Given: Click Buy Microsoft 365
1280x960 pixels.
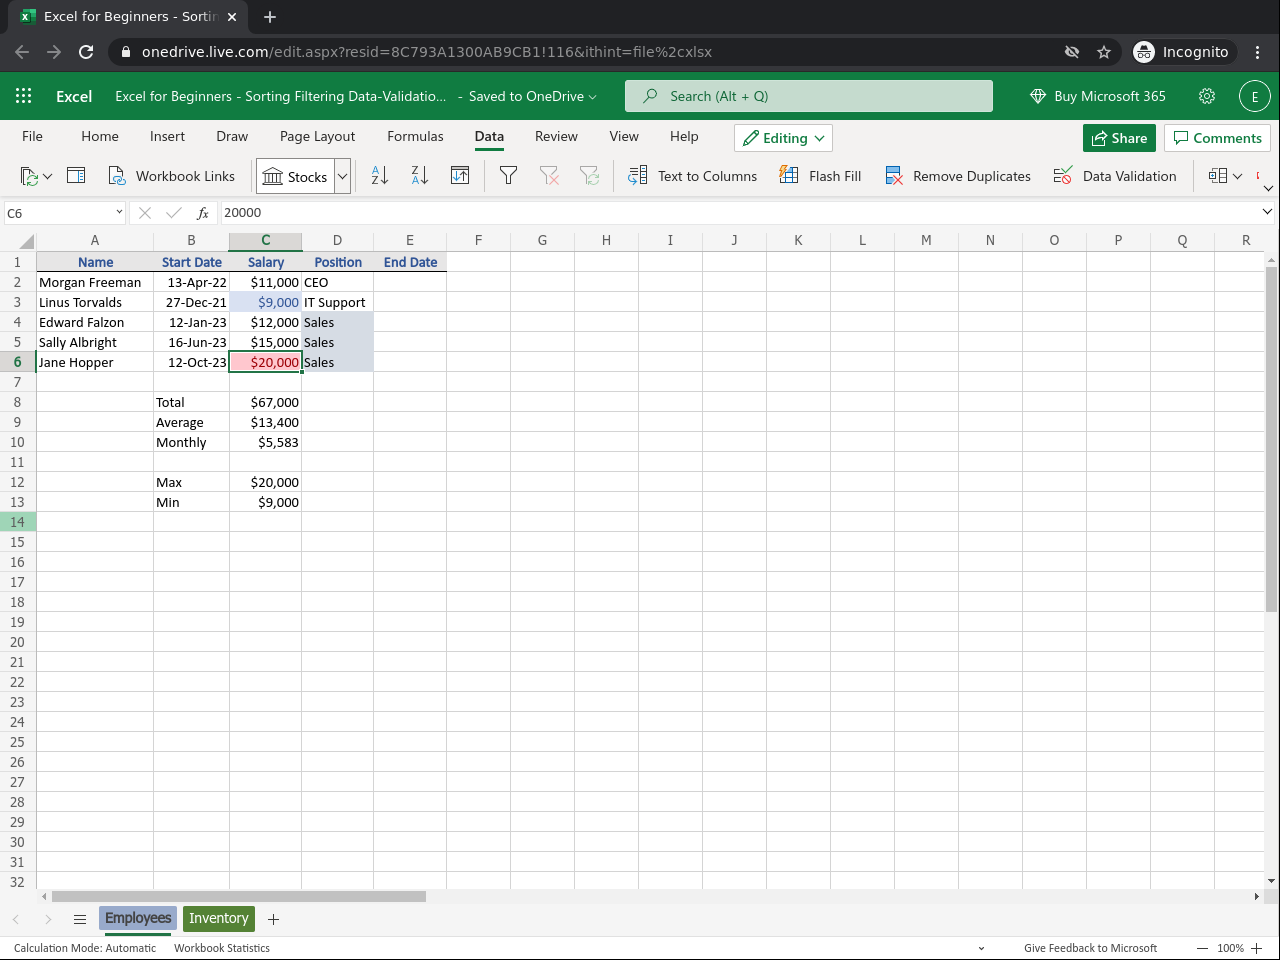Looking at the screenshot, I should tap(1097, 96).
